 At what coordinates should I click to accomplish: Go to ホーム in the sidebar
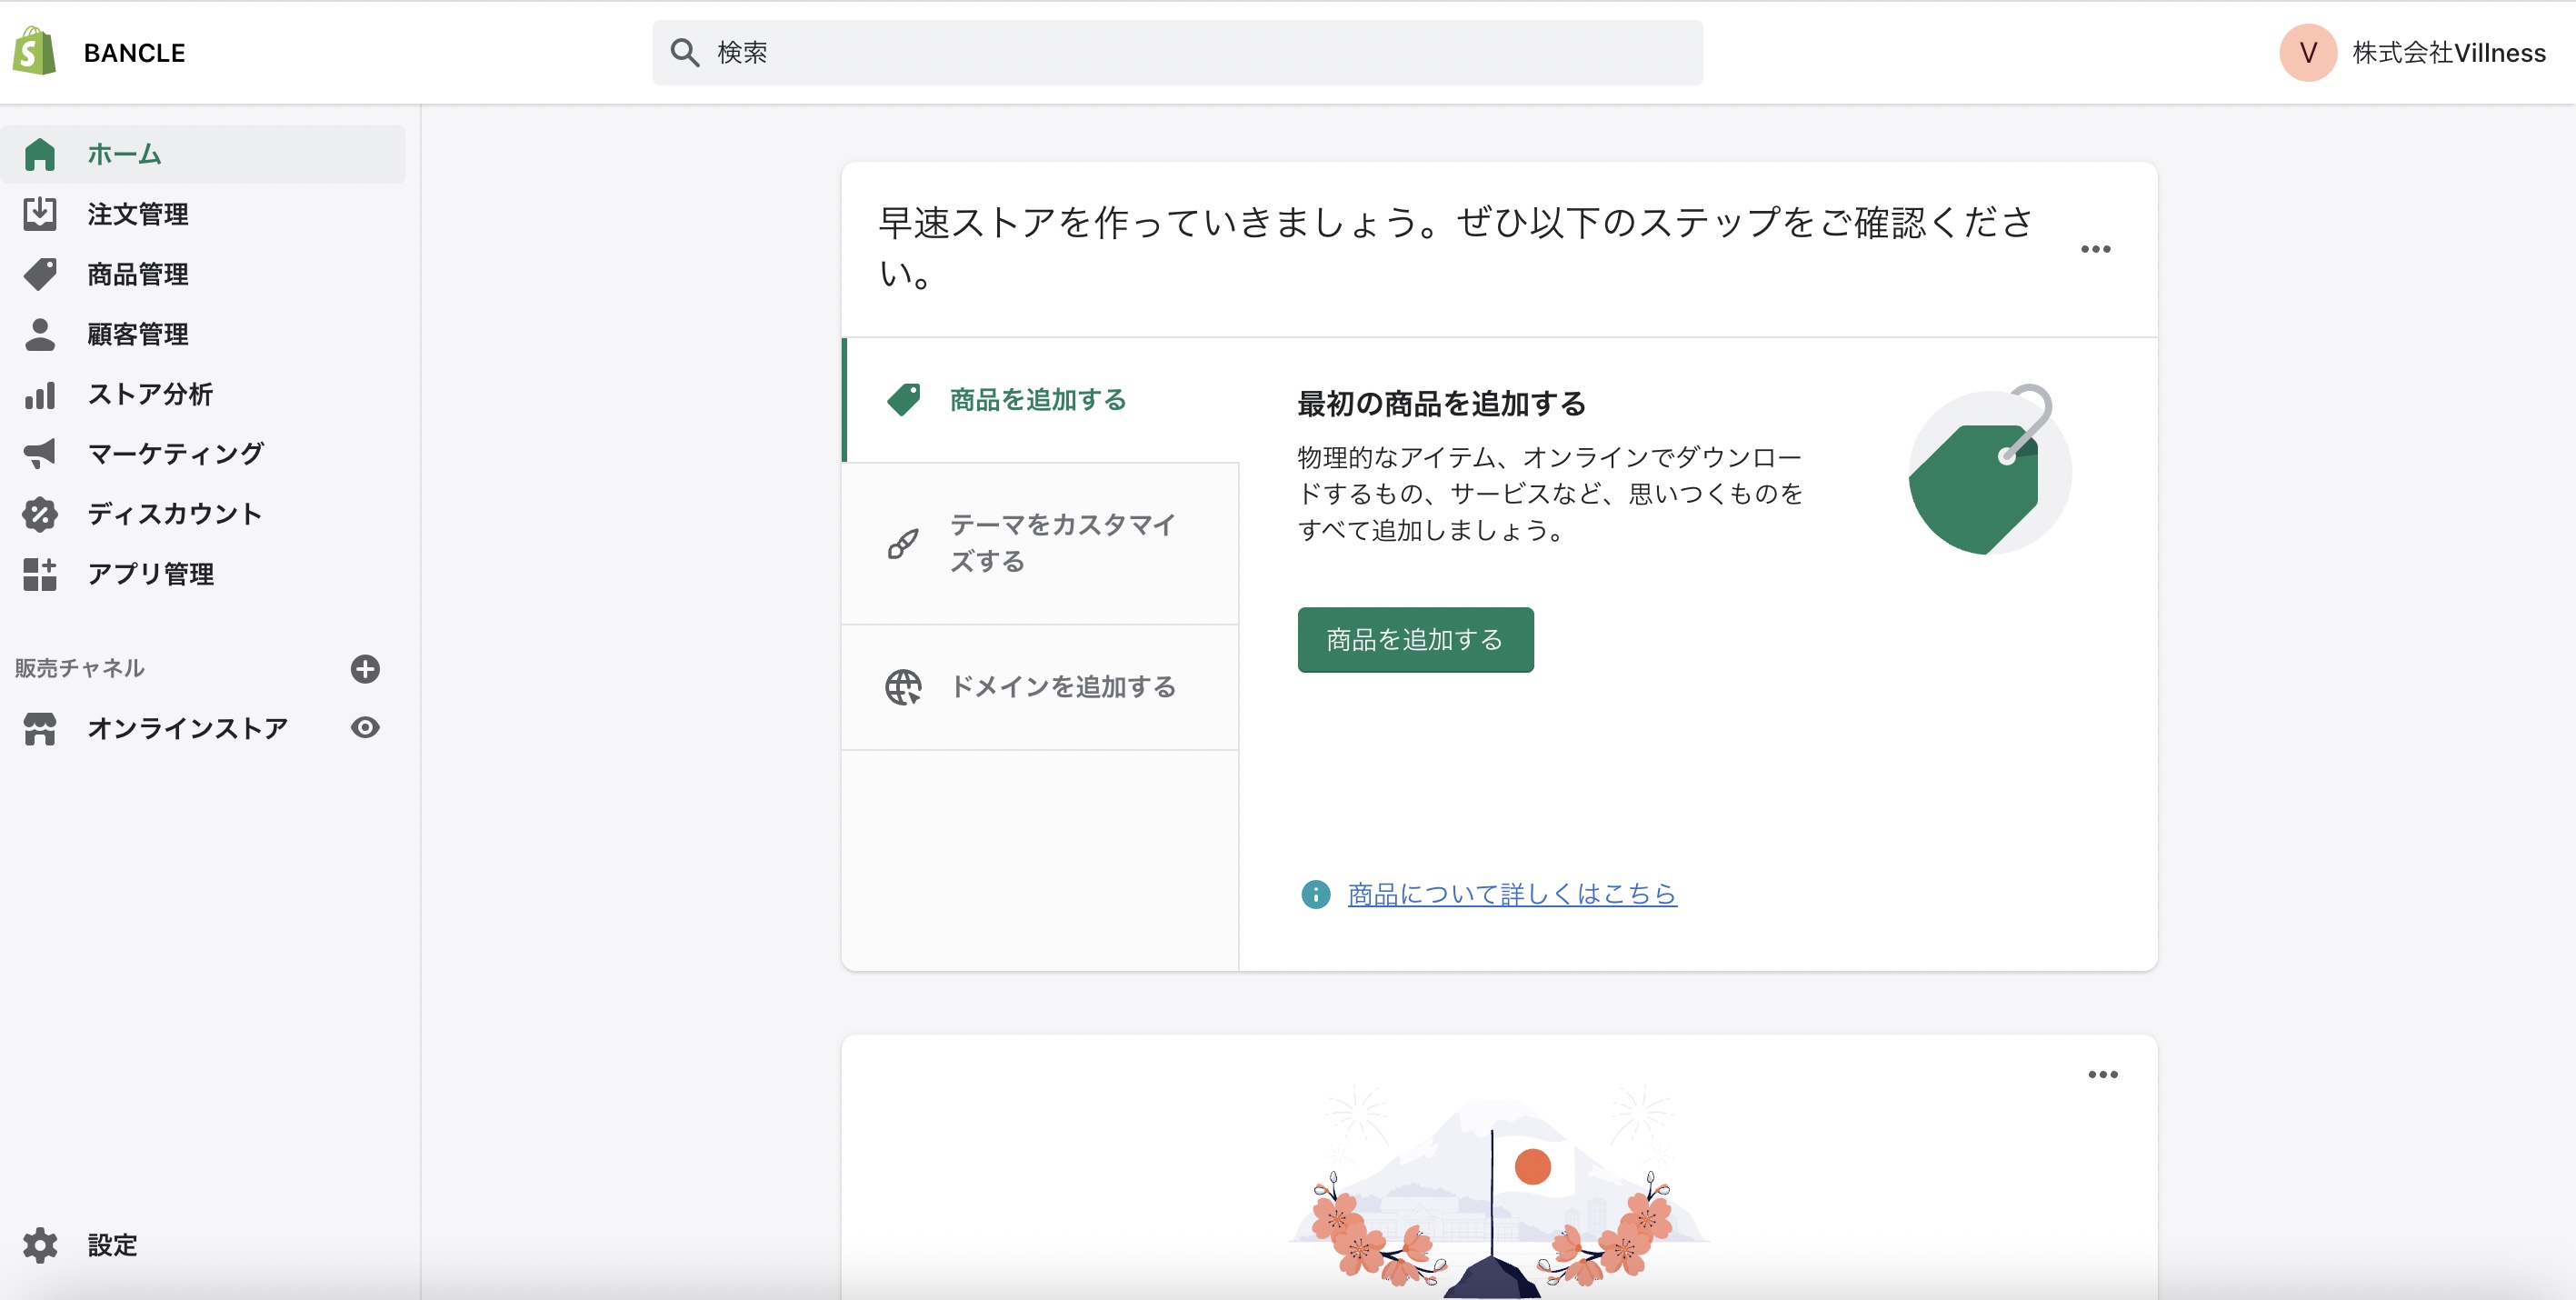(x=203, y=154)
